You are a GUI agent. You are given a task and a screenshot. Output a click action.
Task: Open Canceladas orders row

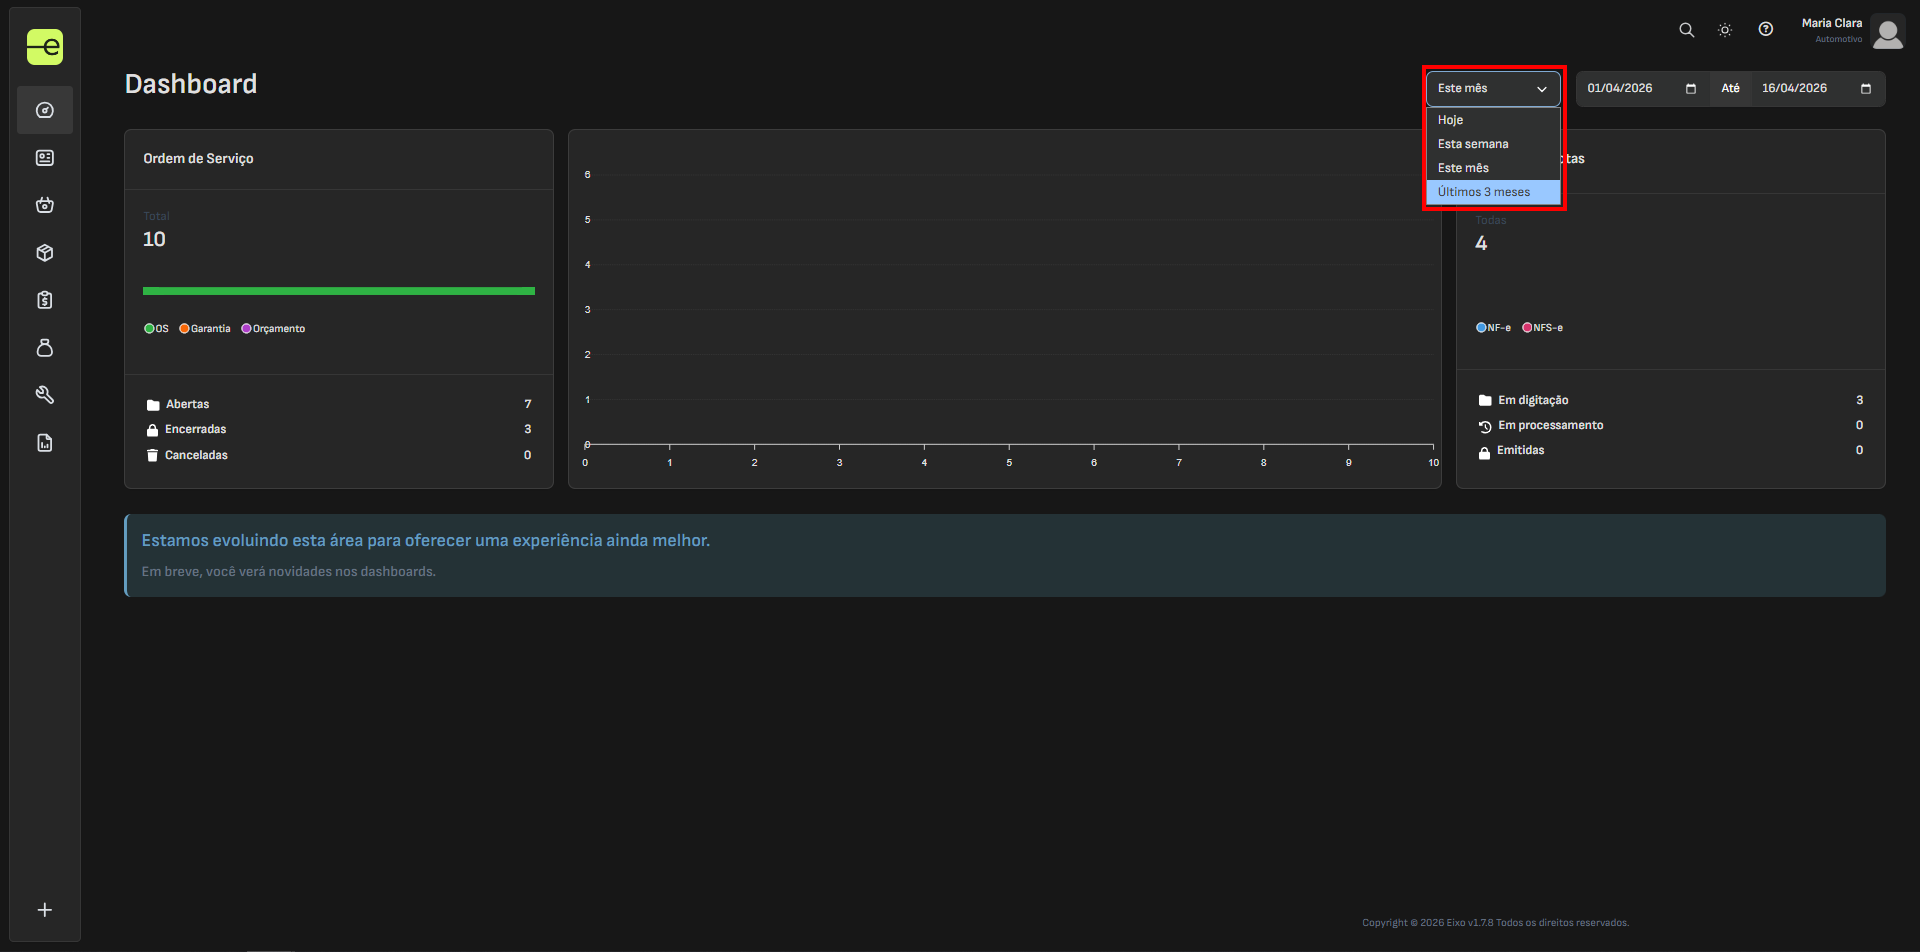tap(339, 456)
